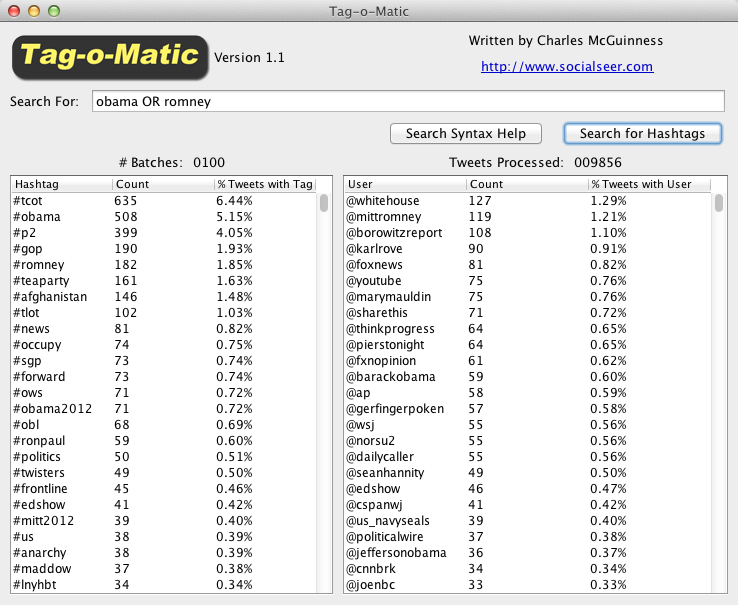Select the @politicalwire user row
The height and width of the screenshot is (605, 738).
528,537
